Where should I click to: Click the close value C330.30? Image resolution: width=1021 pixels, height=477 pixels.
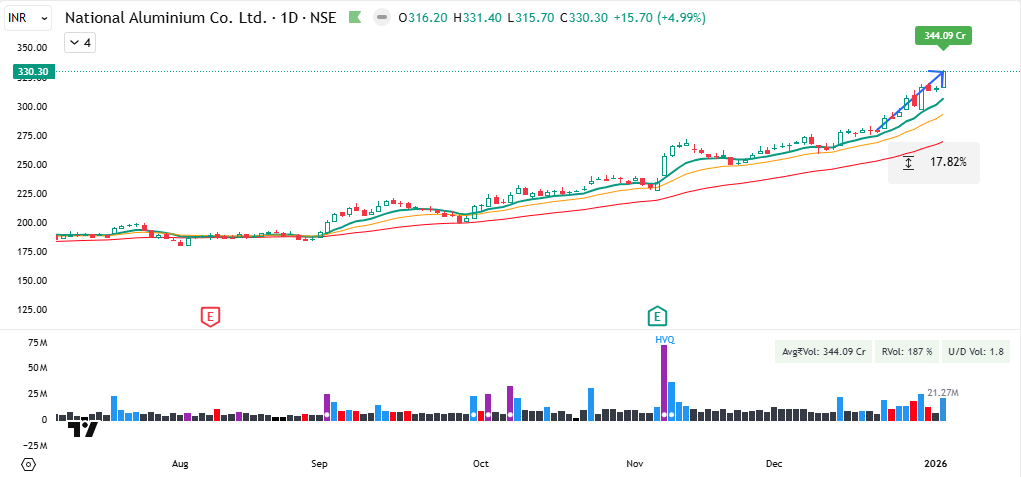click(x=584, y=18)
